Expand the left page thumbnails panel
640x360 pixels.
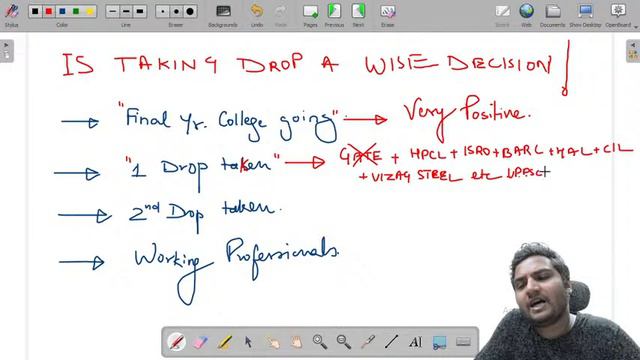pos(7,51)
